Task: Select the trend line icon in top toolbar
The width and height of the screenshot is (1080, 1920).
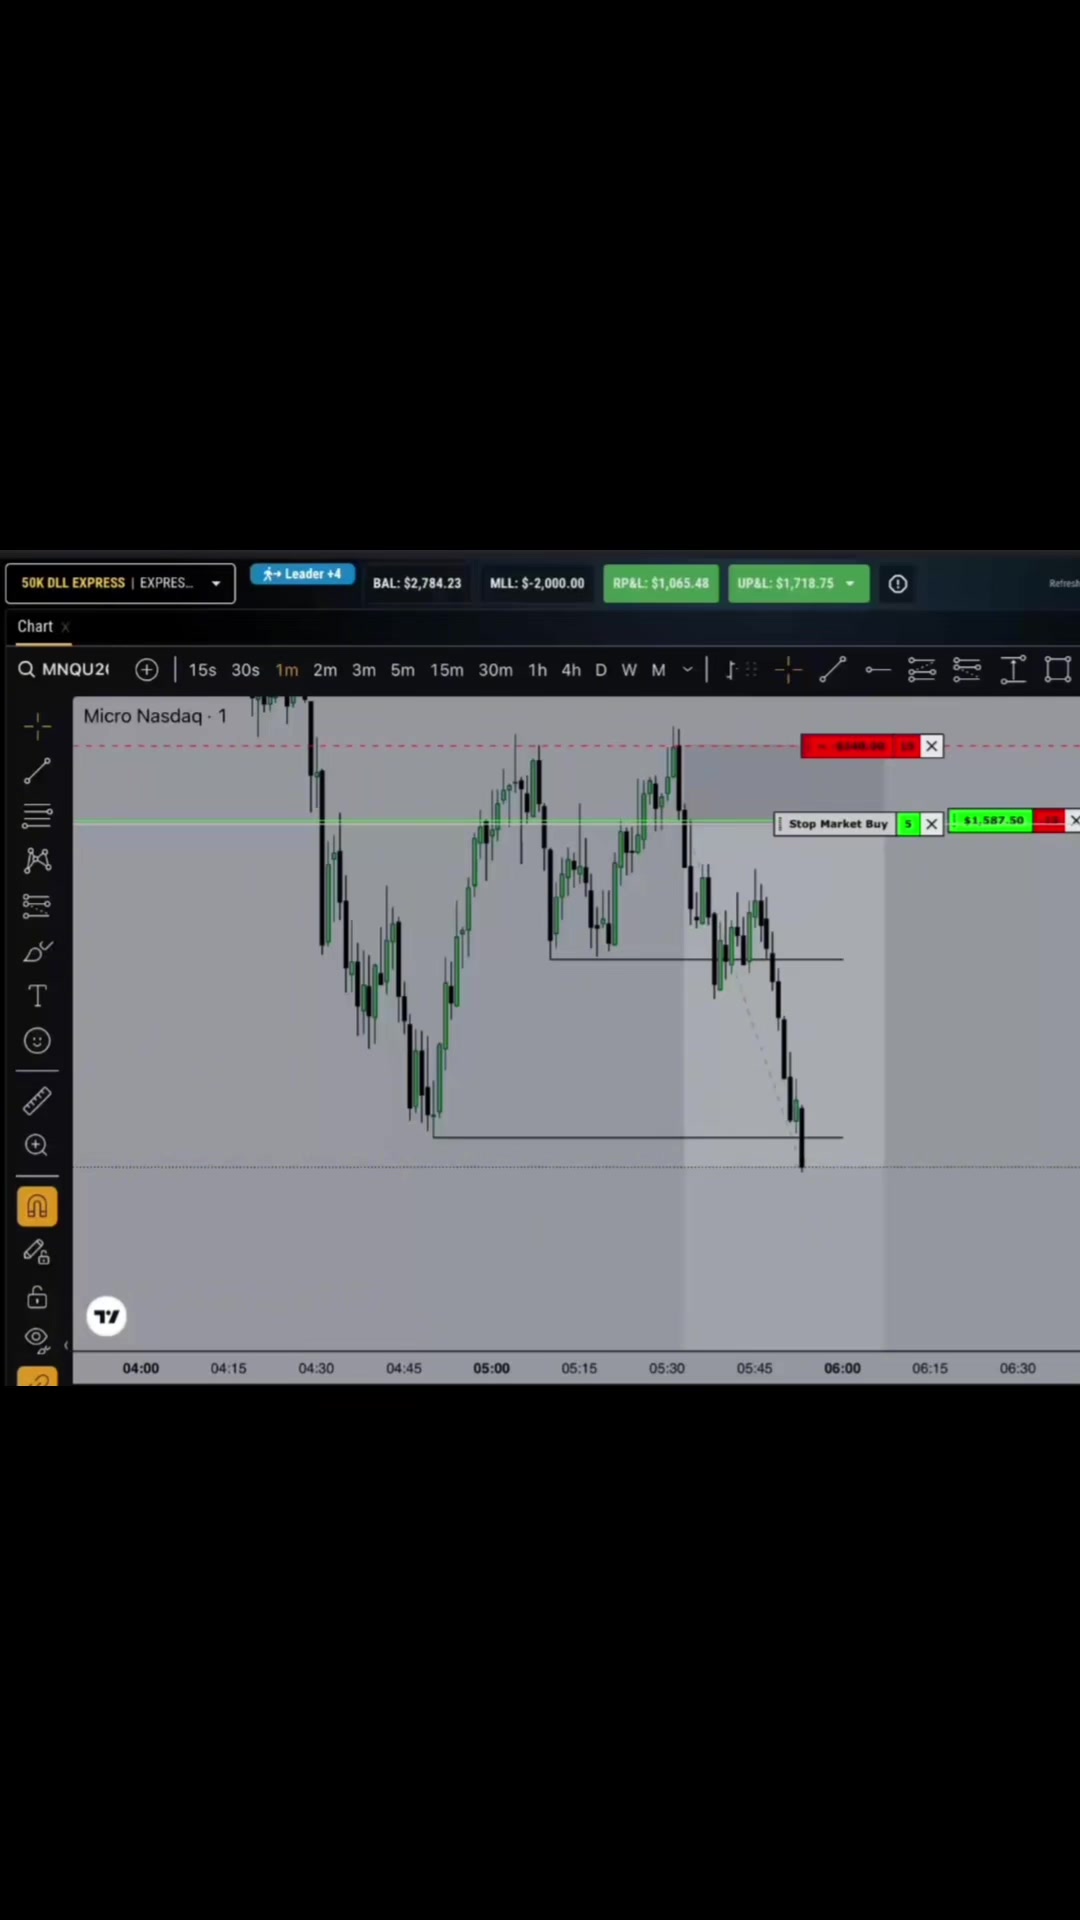Action: coord(833,670)
